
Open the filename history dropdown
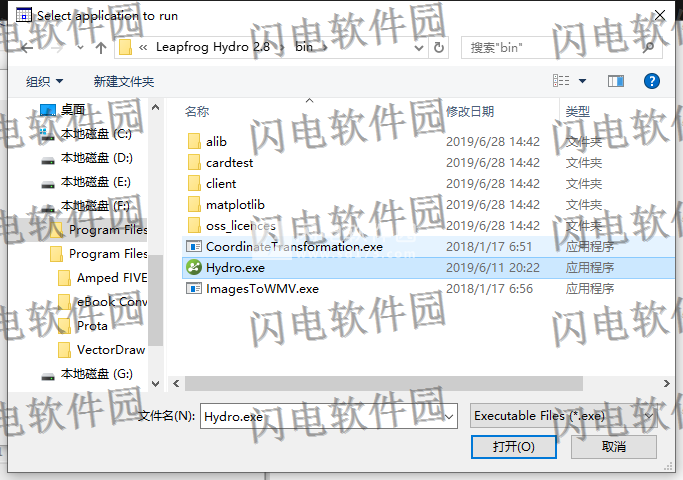(x=449, y=417)
